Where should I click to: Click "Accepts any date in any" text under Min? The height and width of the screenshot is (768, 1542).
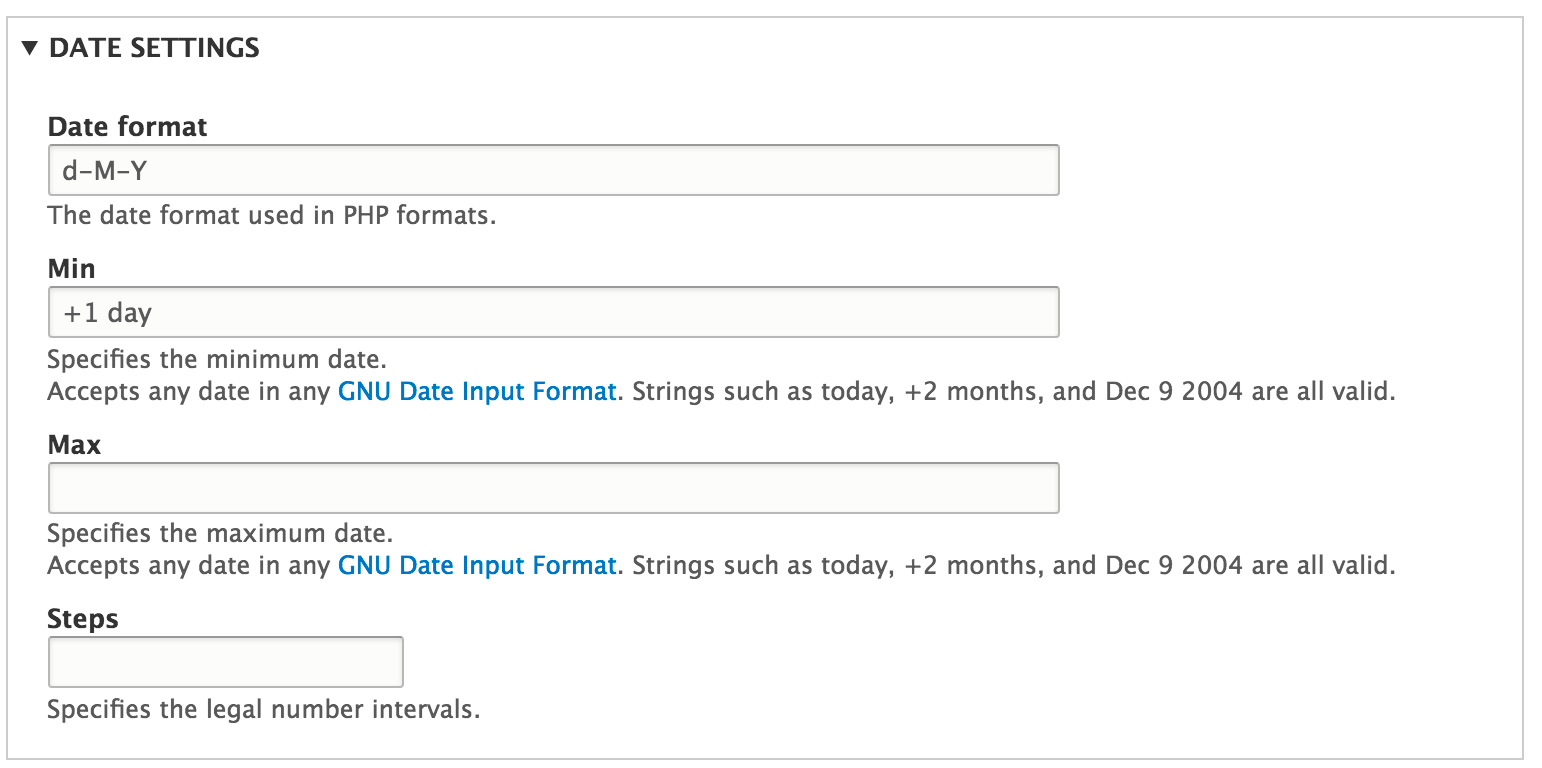point(188,391)
